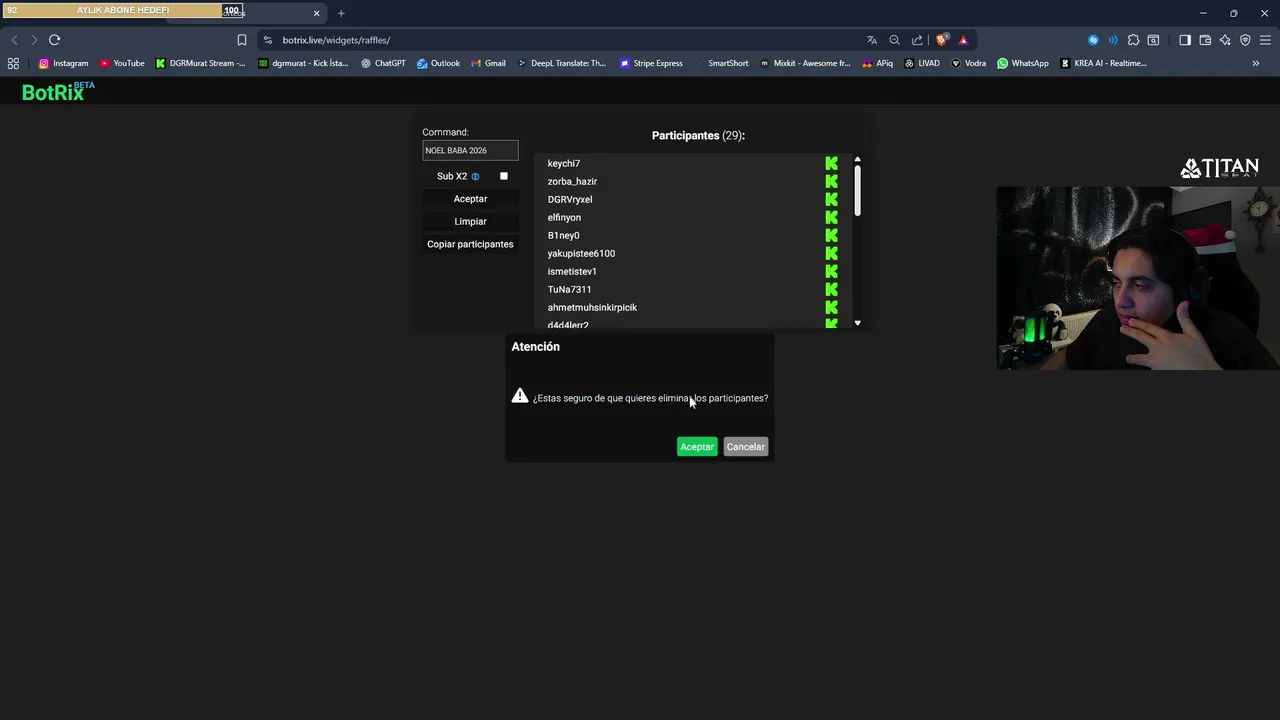
Task: Open the bookmarks grid apps icon
Action: click(13, 63)
